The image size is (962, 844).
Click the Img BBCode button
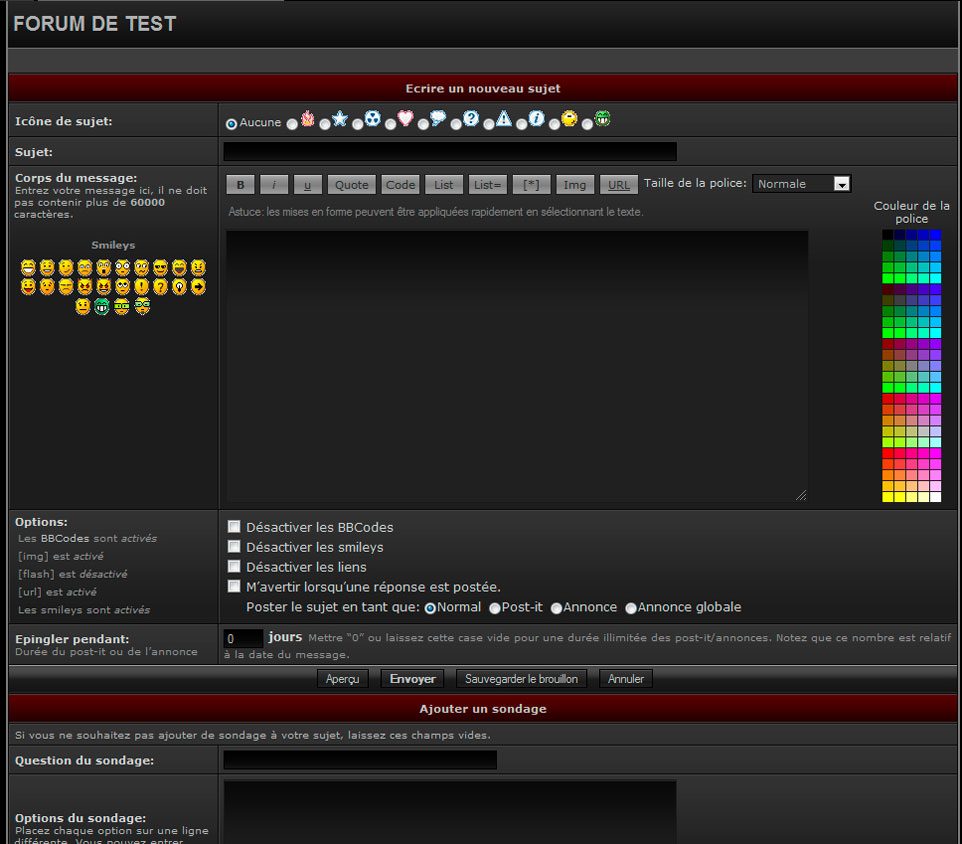(574, 185)
